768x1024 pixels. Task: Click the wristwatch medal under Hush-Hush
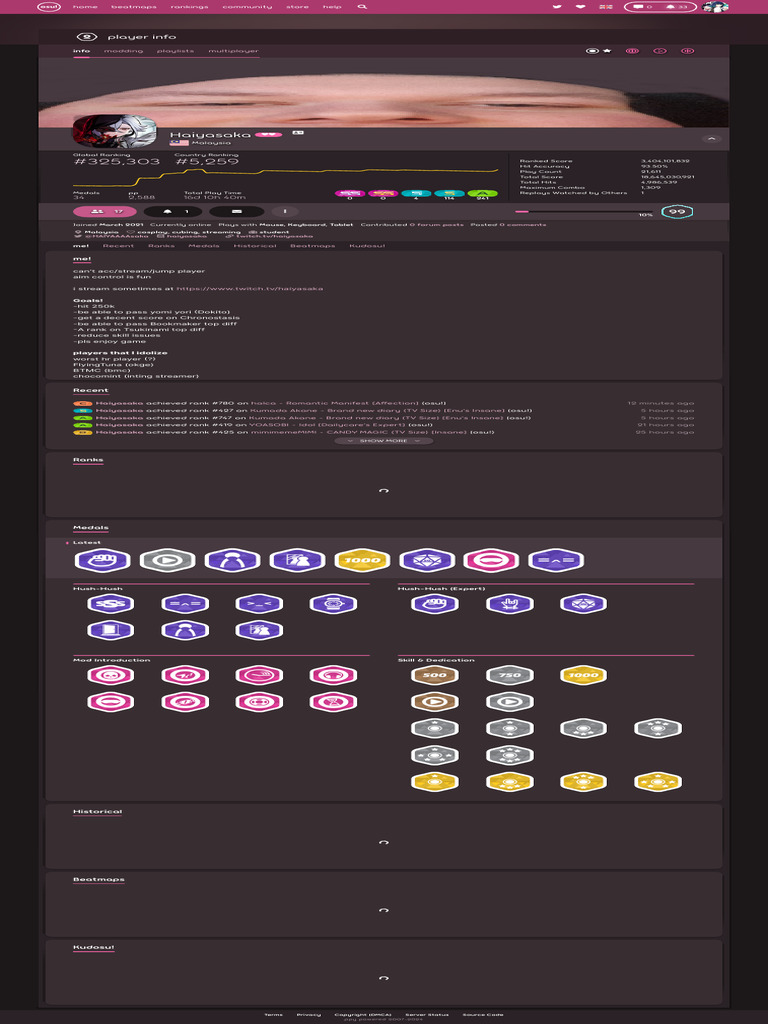(x=333, y=603)
